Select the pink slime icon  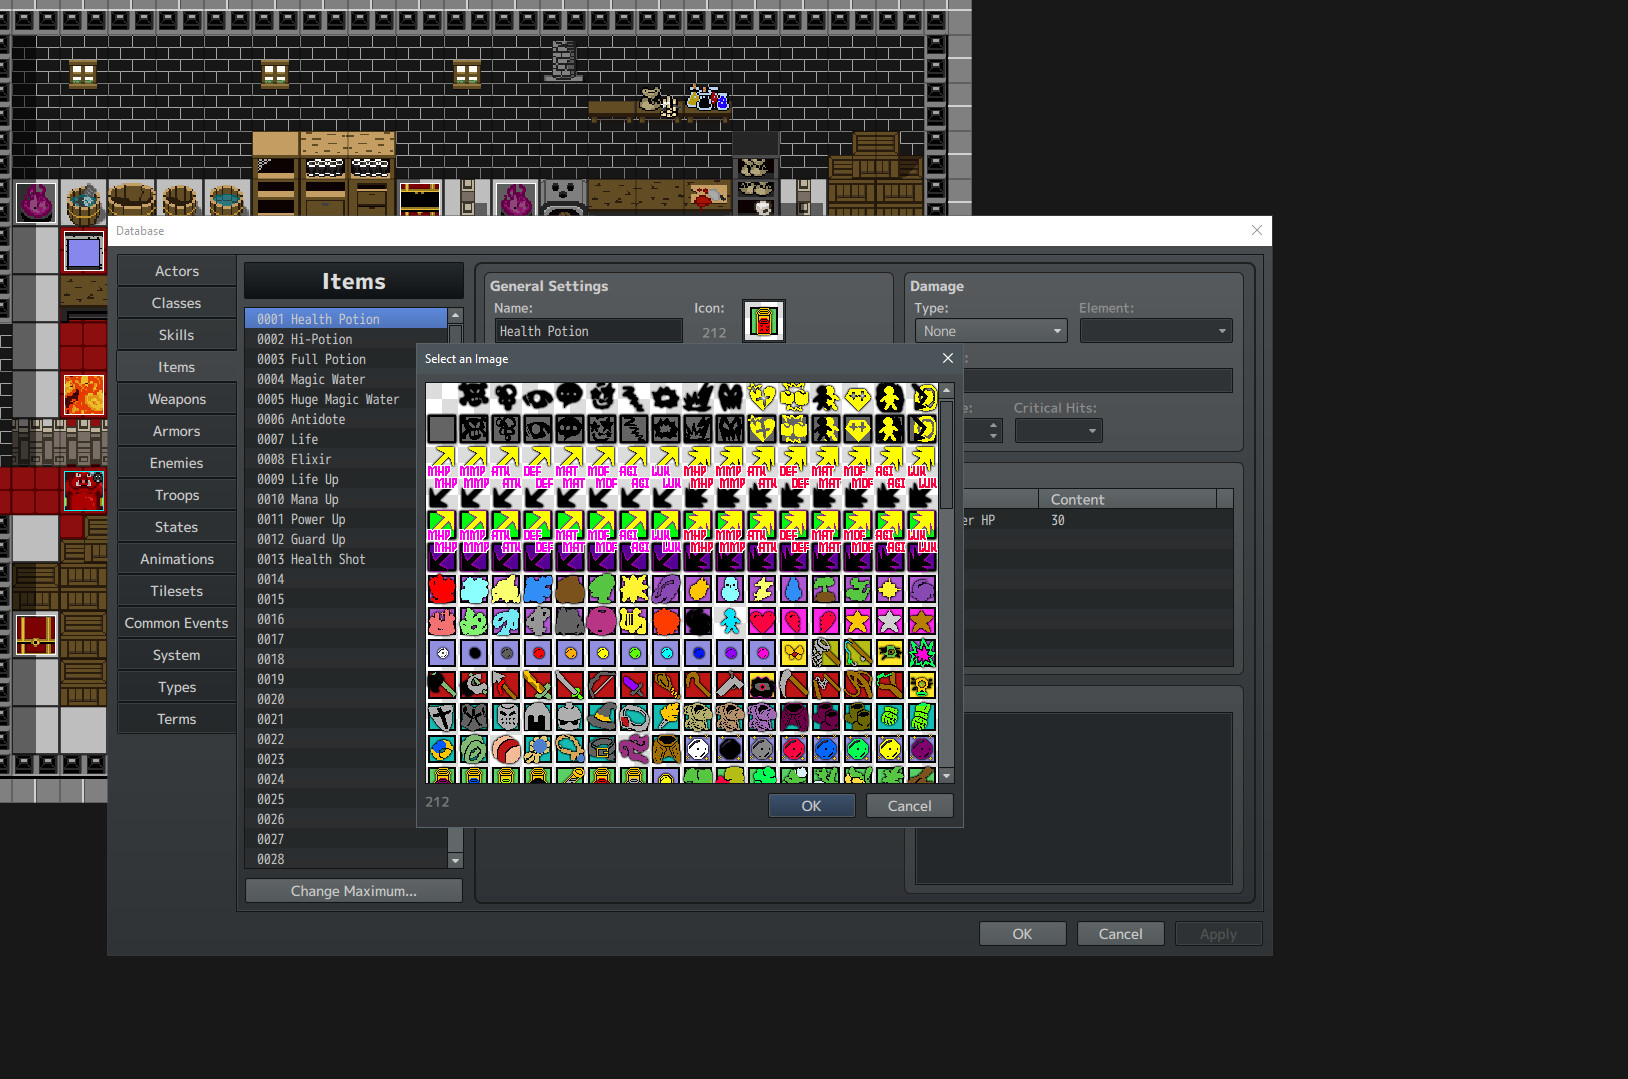[441, 621]
